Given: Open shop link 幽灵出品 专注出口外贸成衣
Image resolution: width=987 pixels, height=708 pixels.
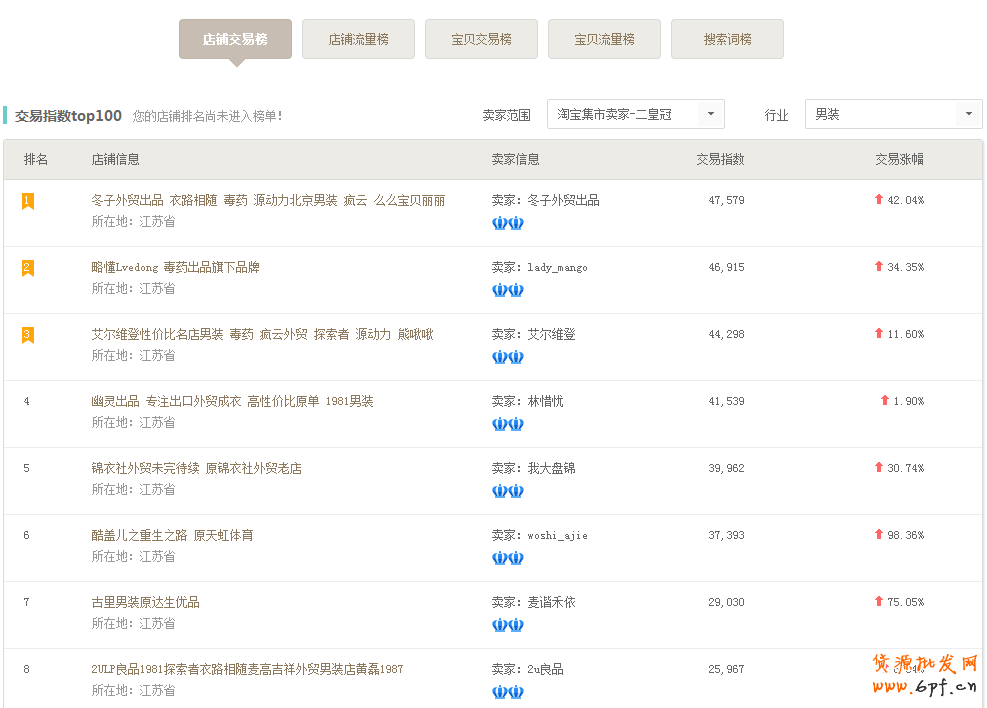Looking at the screenshot, I should coord(232,401).
